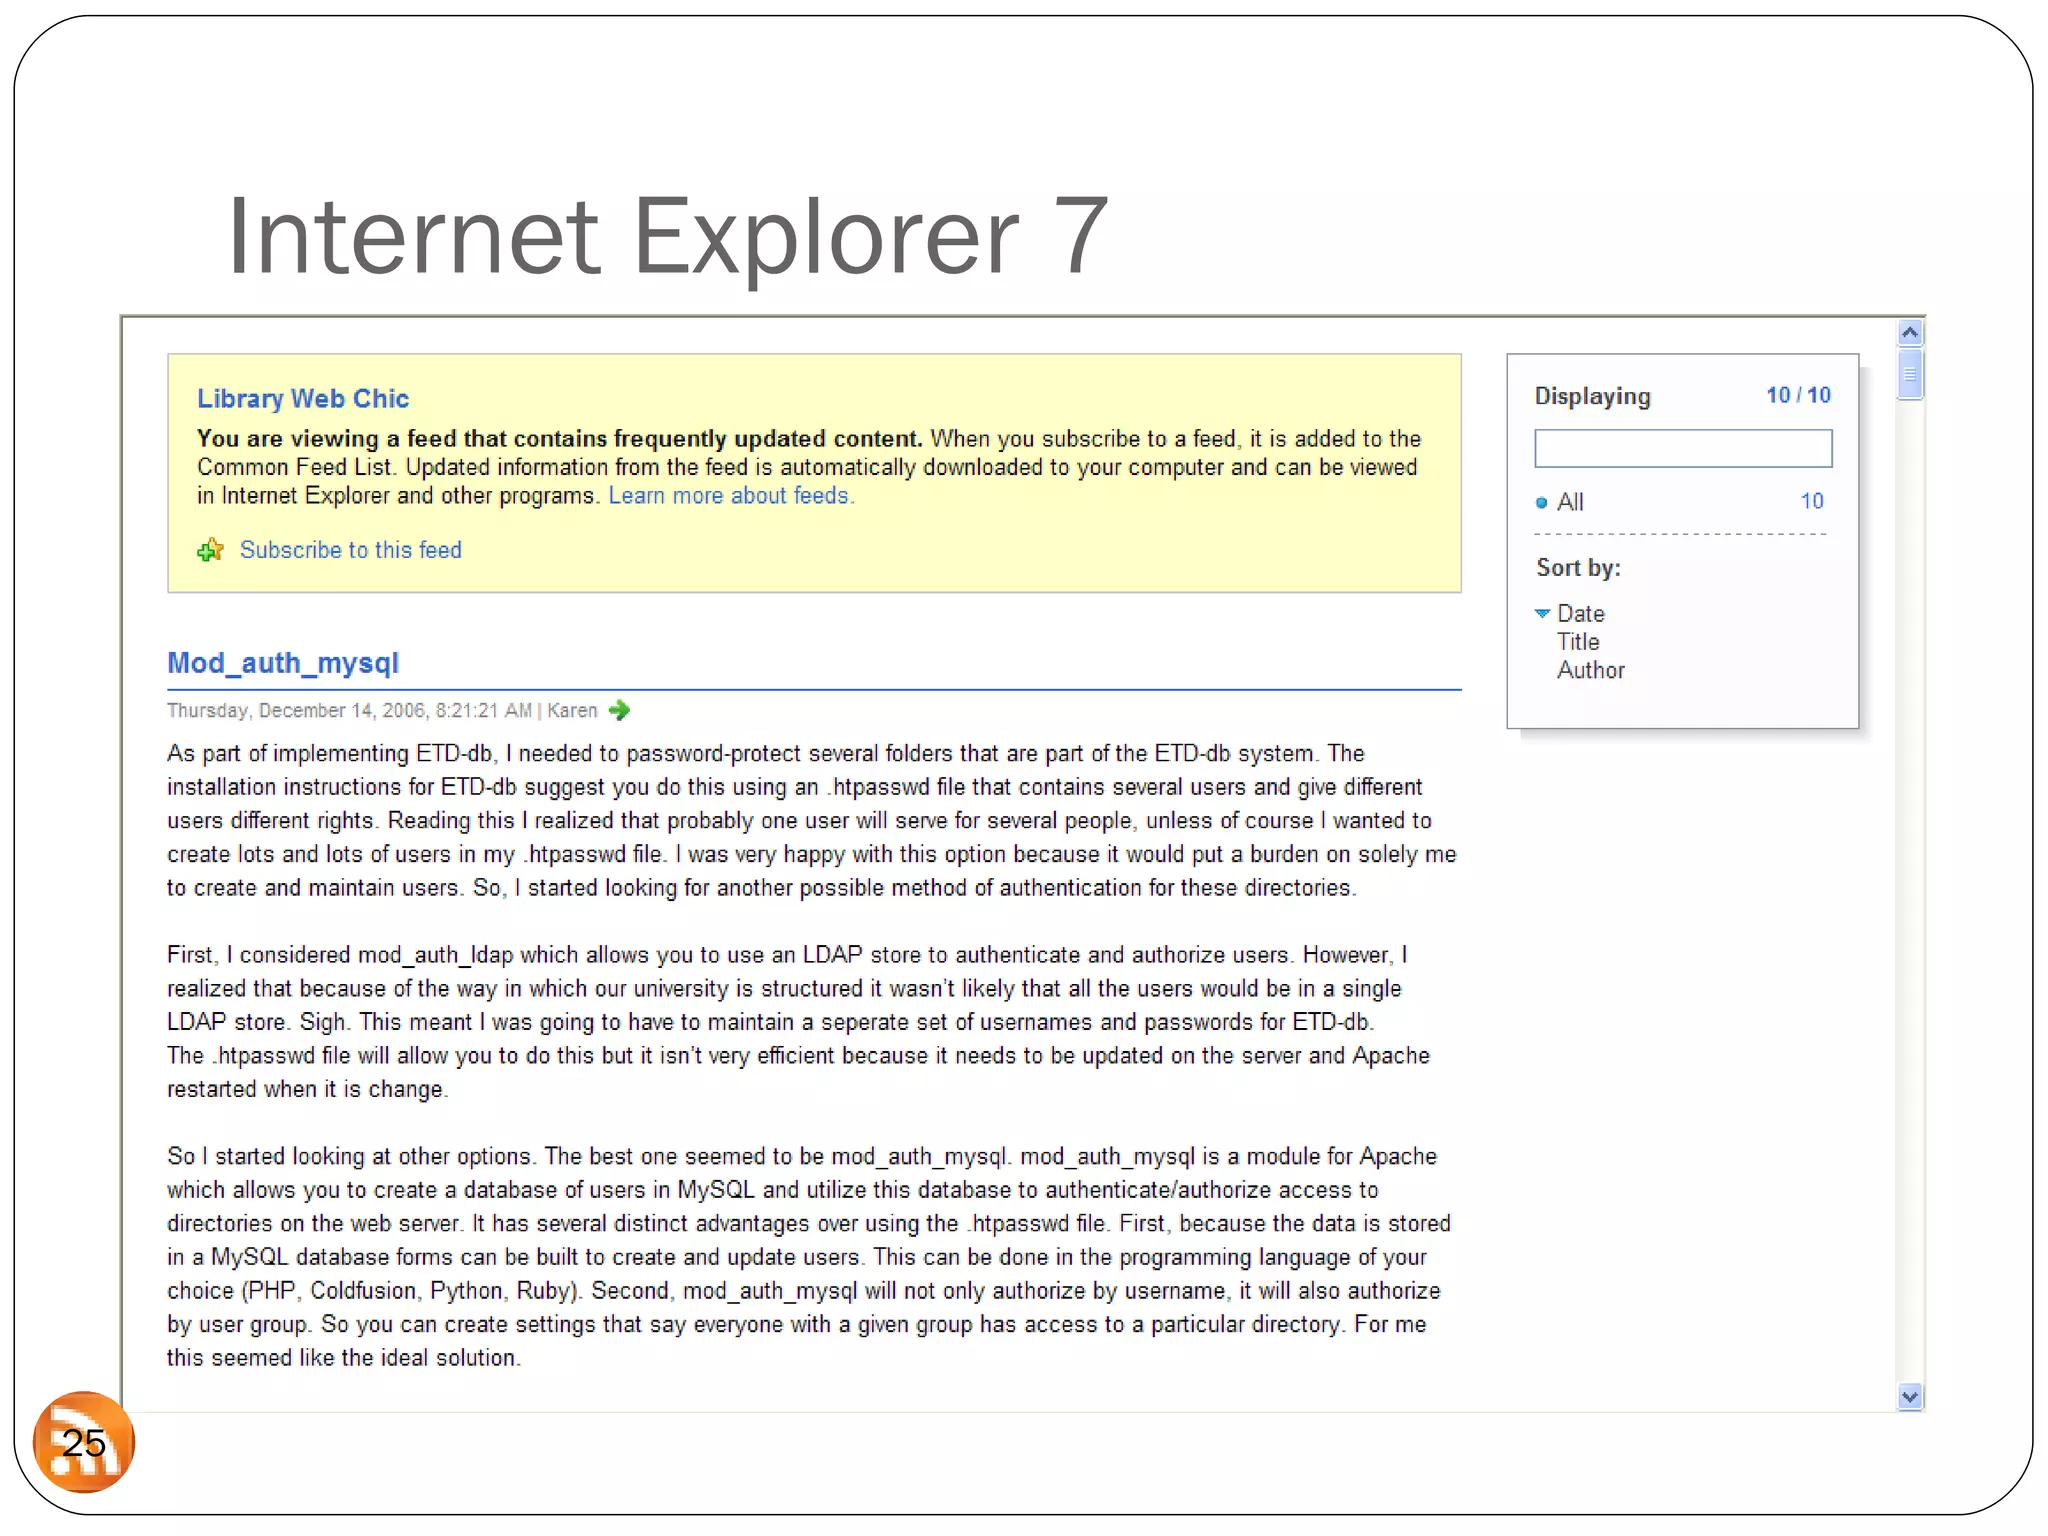Sort feed items by Title
This screenshot has width=2048, height=1536.
coord(1578,642)
